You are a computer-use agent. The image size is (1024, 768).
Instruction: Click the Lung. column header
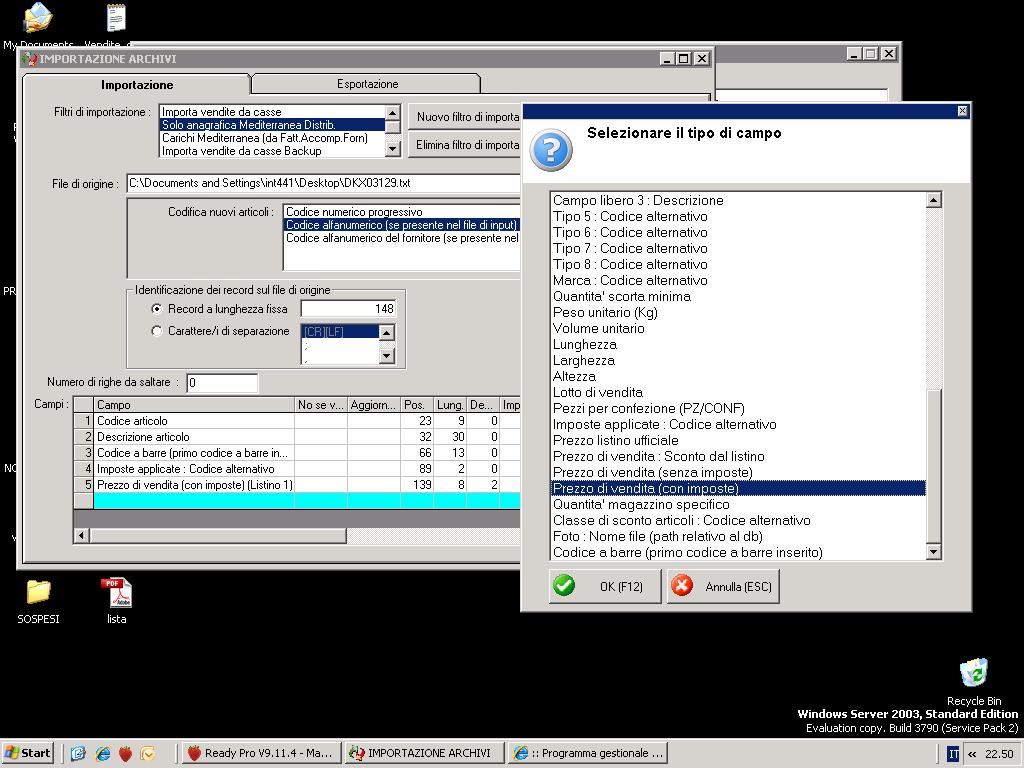point(450,405)
